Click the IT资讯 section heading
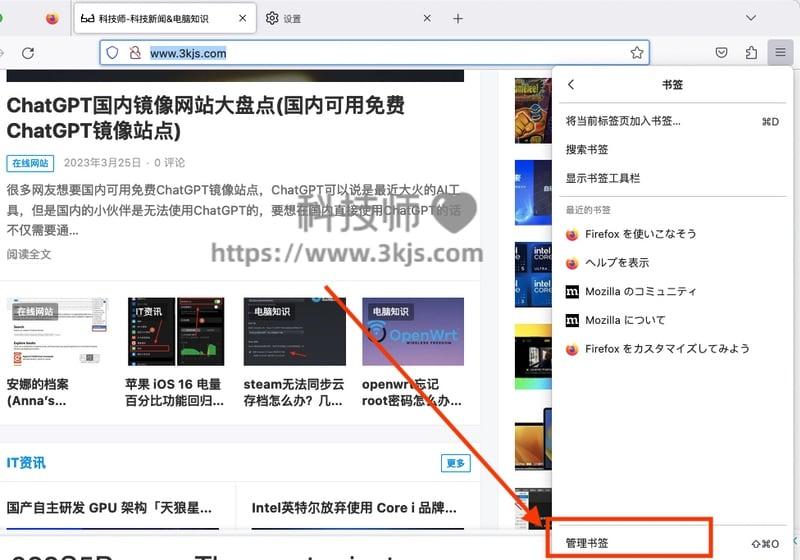This screenshot has width=800, height=560. coord(26,463)
